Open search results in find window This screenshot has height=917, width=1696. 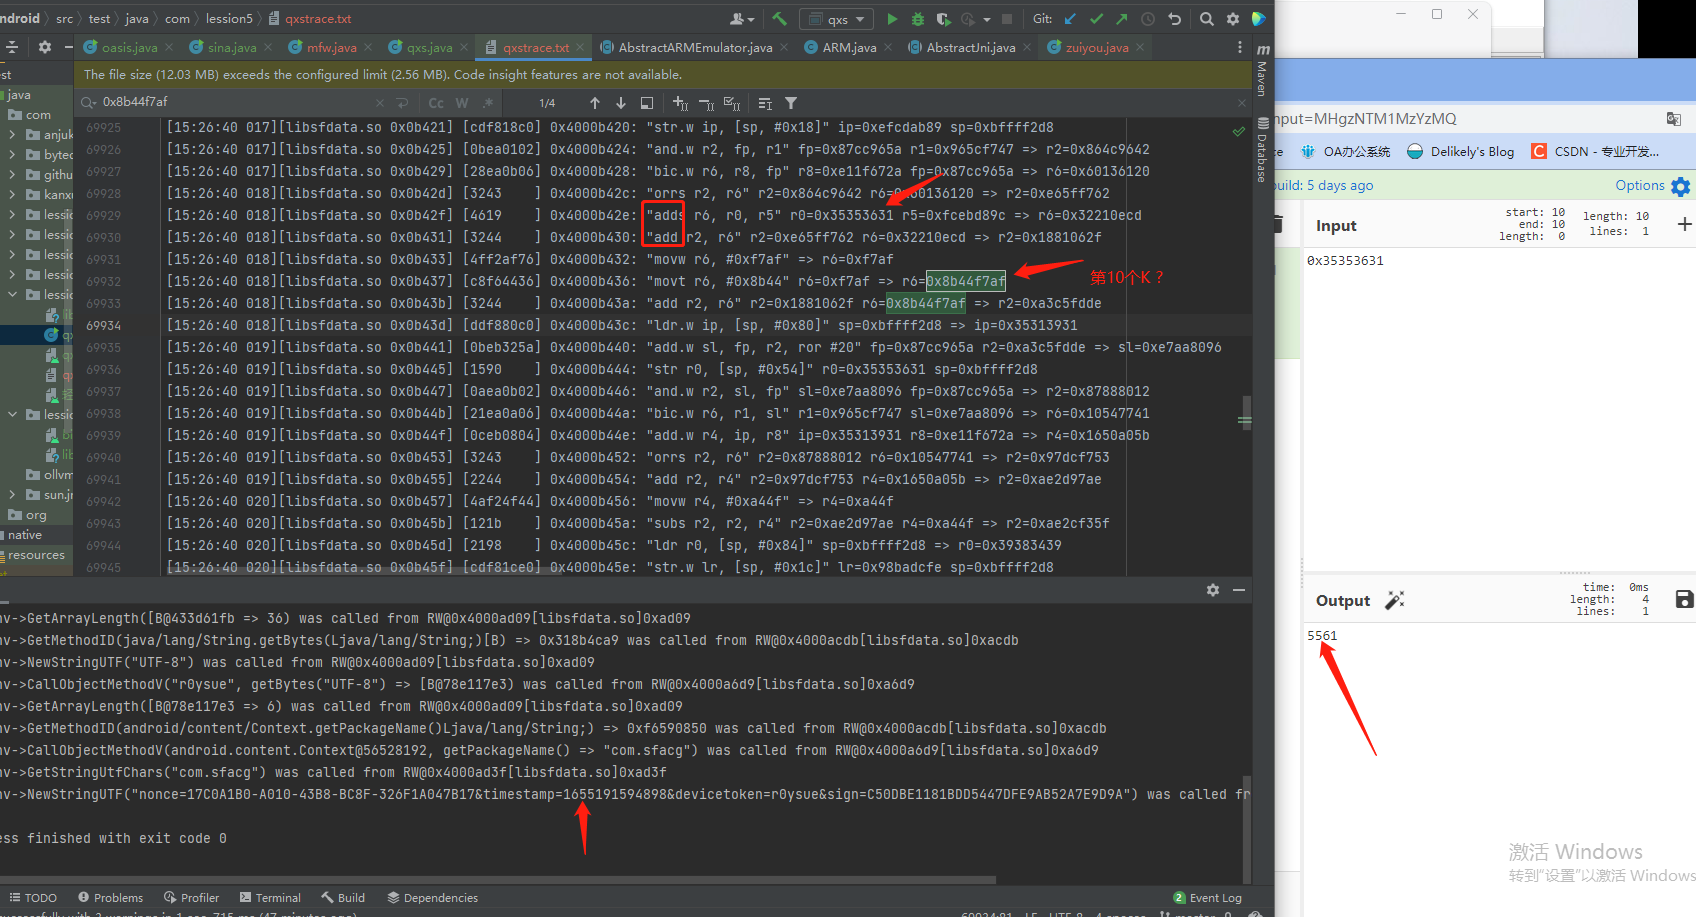tap(647, 103)
